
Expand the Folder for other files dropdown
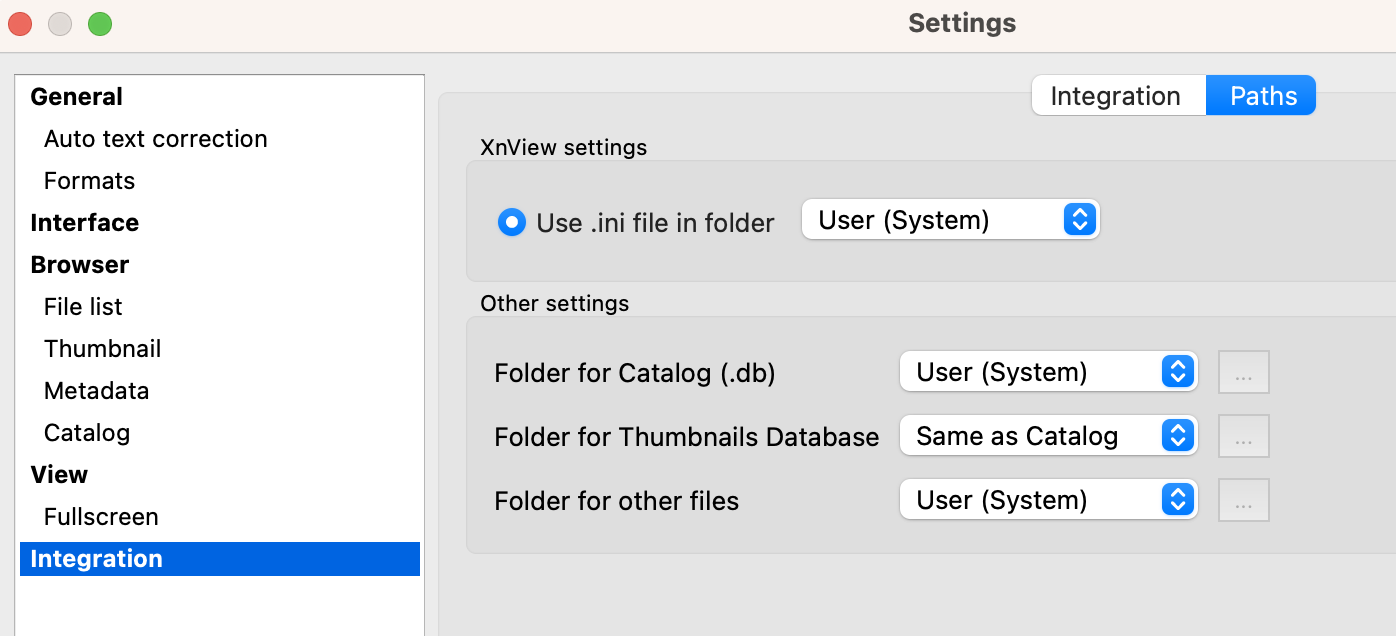[1048, 500]
